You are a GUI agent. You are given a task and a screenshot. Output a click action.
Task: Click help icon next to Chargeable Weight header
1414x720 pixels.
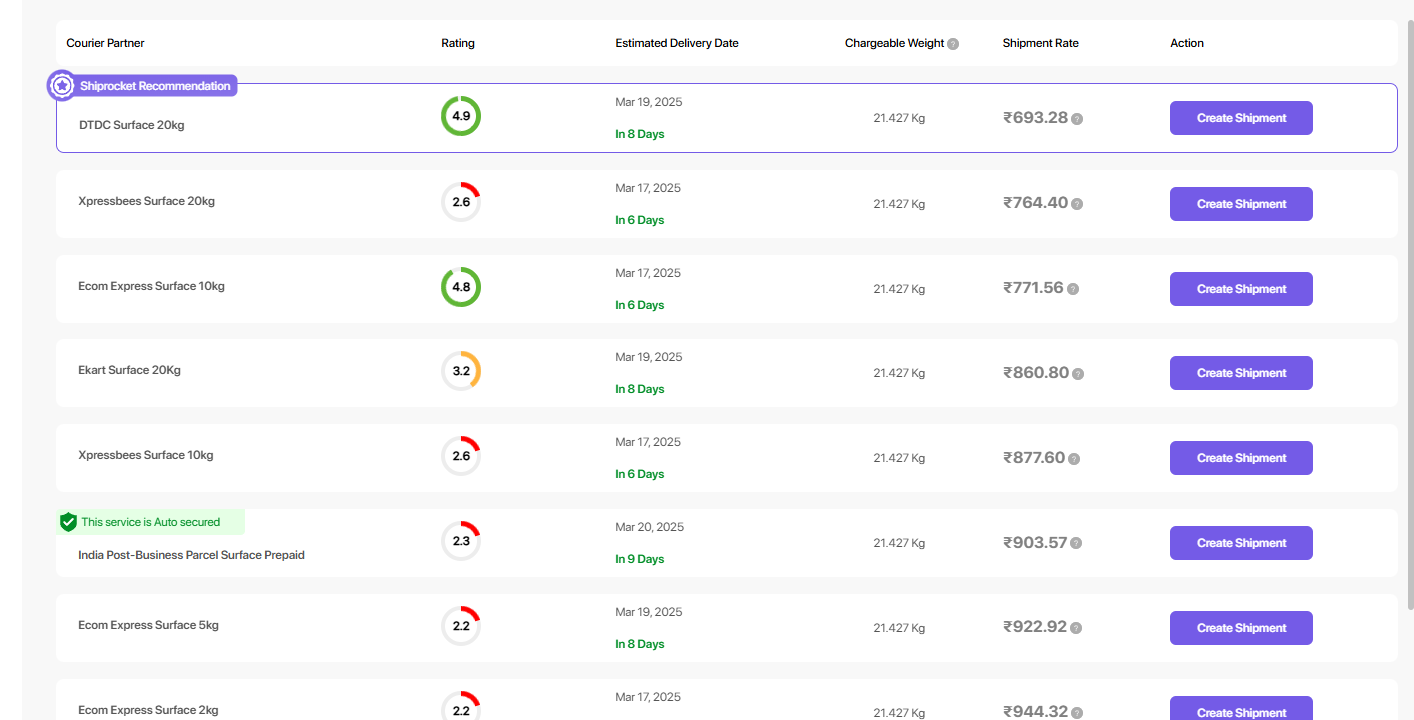[953, 44]
